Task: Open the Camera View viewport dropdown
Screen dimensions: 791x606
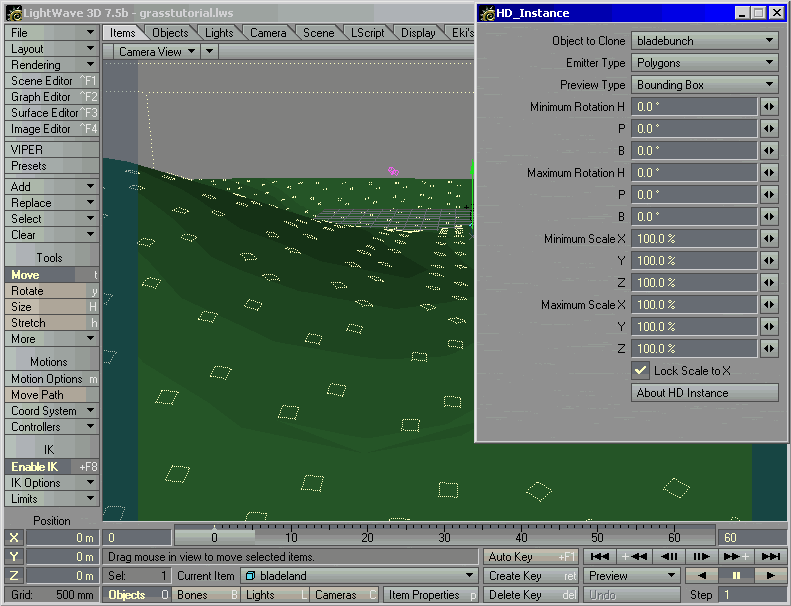Action: coord(156,51)
